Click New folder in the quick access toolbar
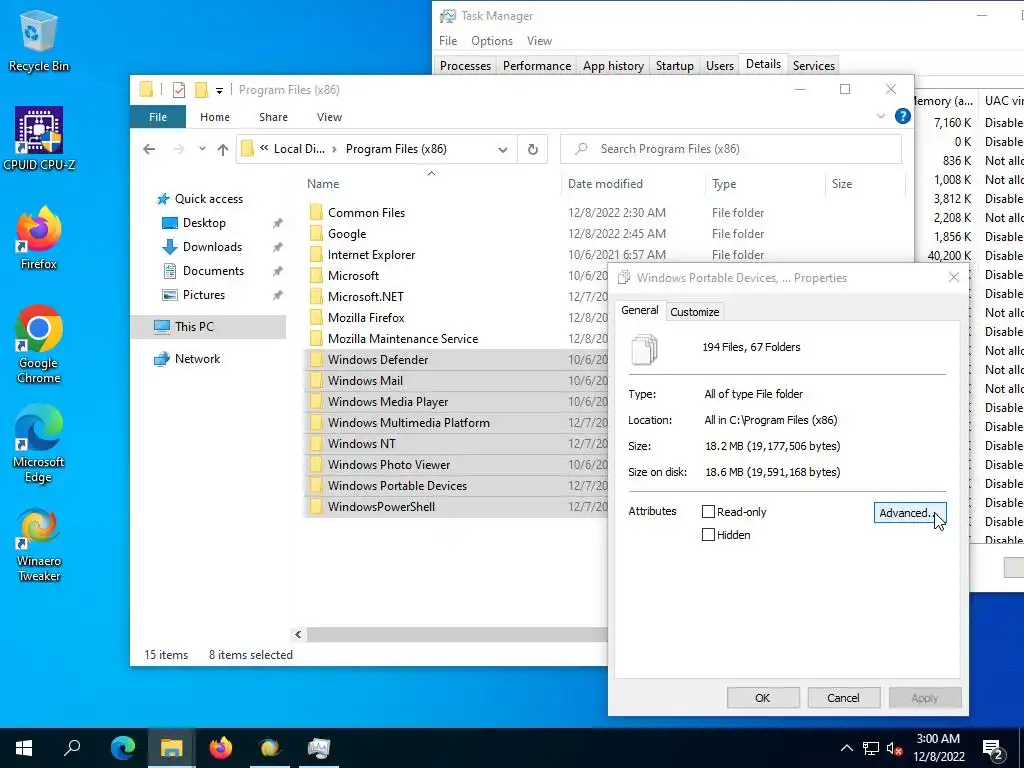Image resolution: width=1024 pixels, height=768 pixels. pyautogui.click(x=201, y=89)
